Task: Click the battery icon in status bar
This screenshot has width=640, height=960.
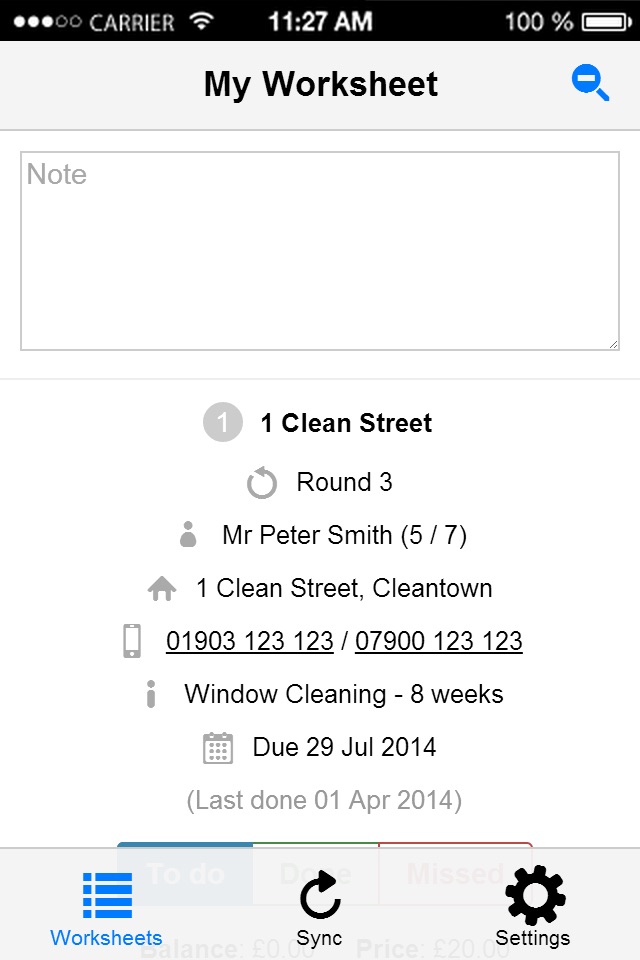Action: point(608,21)
